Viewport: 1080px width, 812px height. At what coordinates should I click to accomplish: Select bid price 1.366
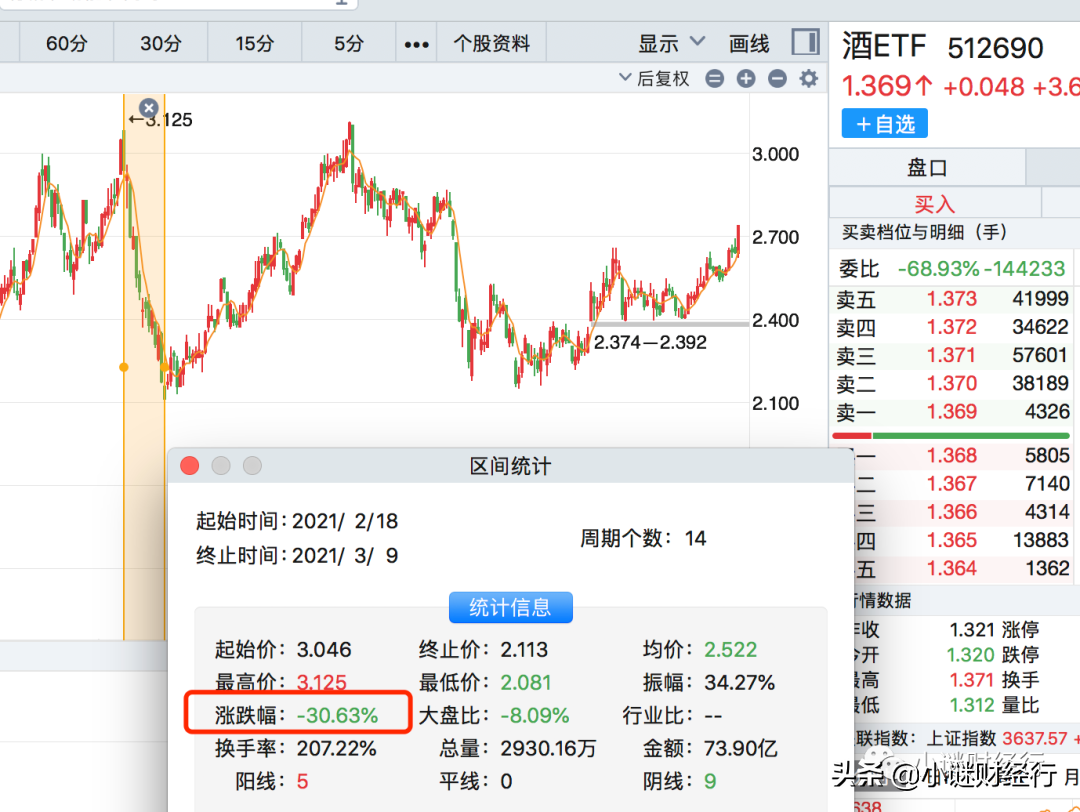coord(952,512)
